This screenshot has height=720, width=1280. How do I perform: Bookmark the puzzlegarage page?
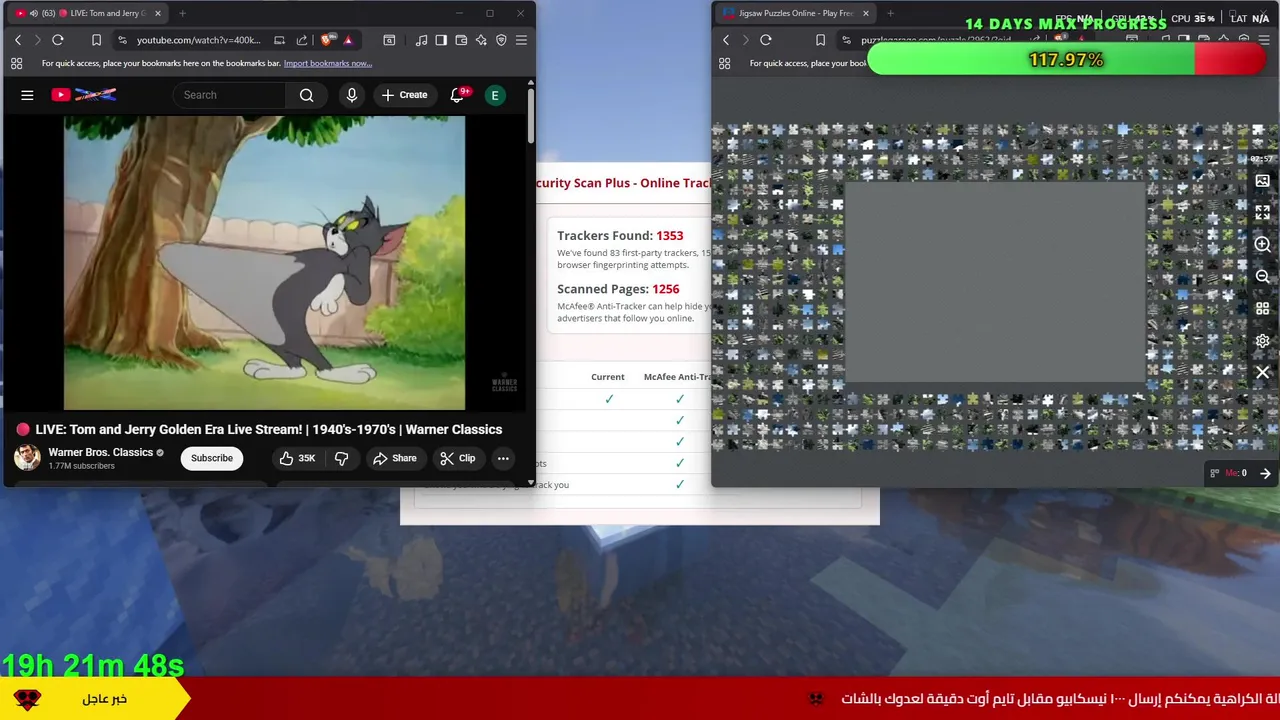point(820,40)
